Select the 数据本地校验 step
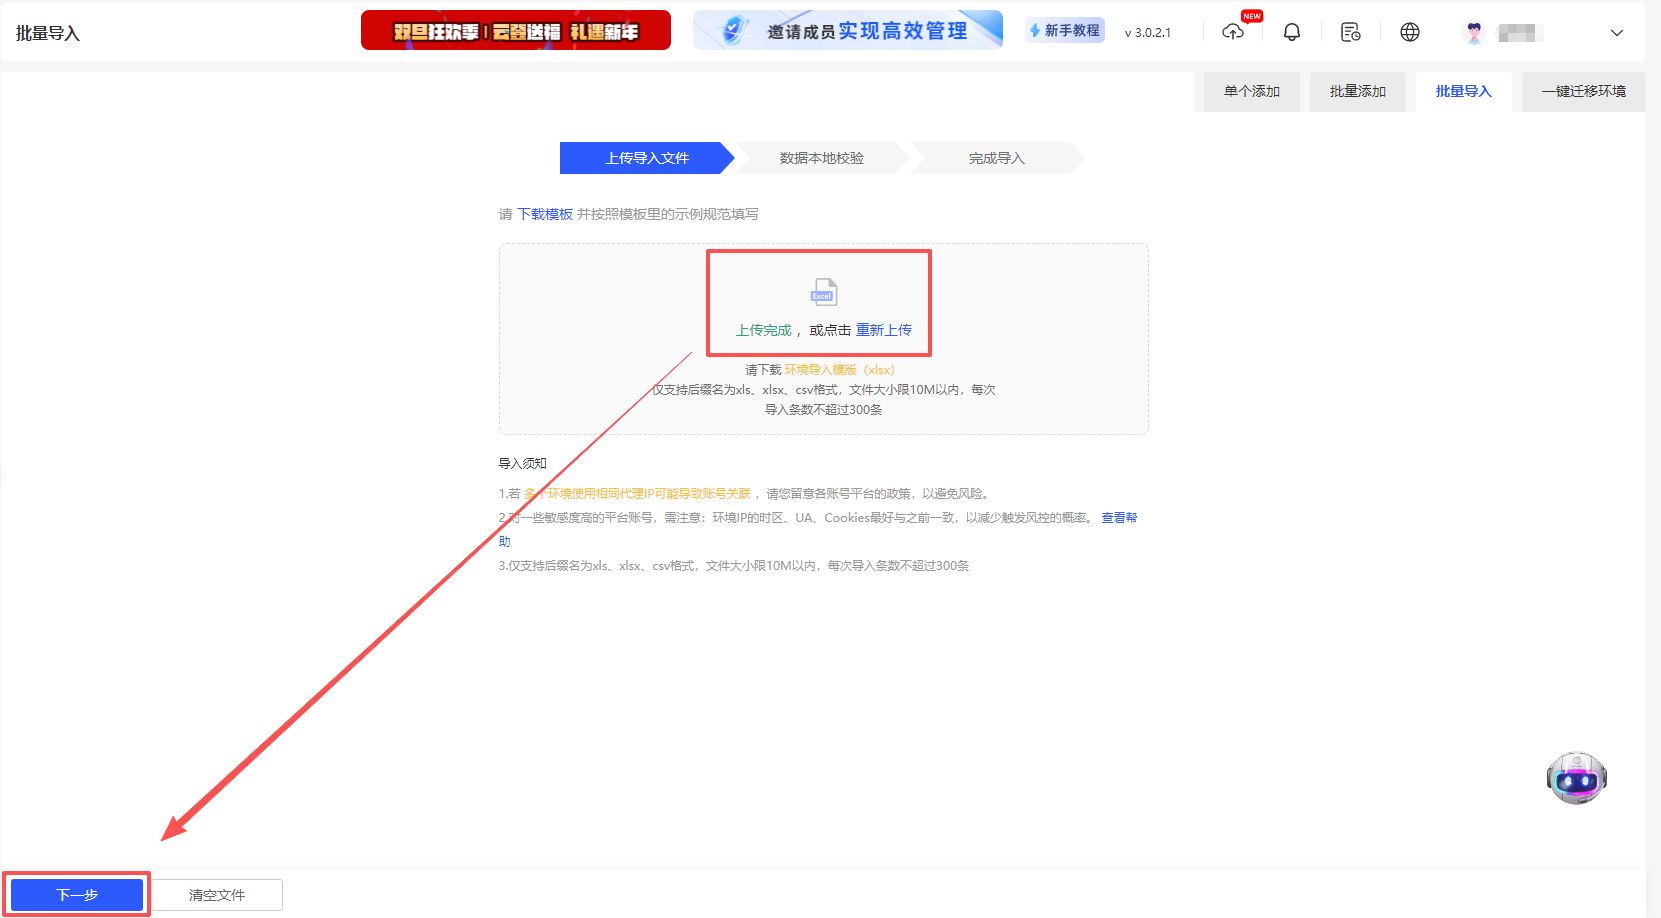This screenshot has width=1661, height=918. 822,157
